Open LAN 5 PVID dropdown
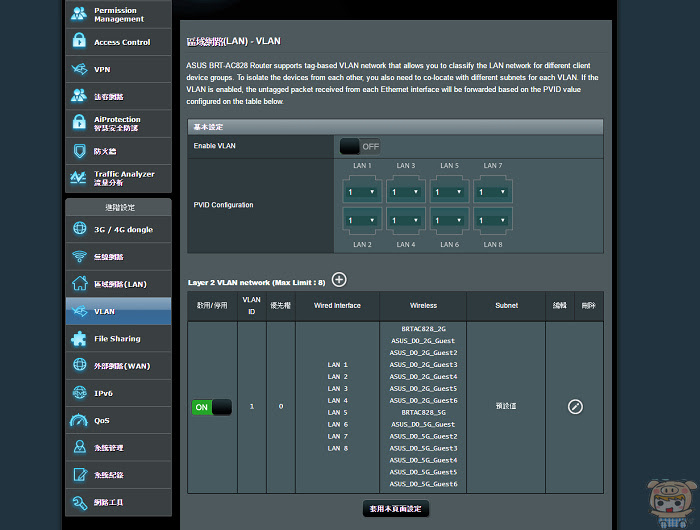700x530 pixels. pyautogui.click(x=449, y=192)
